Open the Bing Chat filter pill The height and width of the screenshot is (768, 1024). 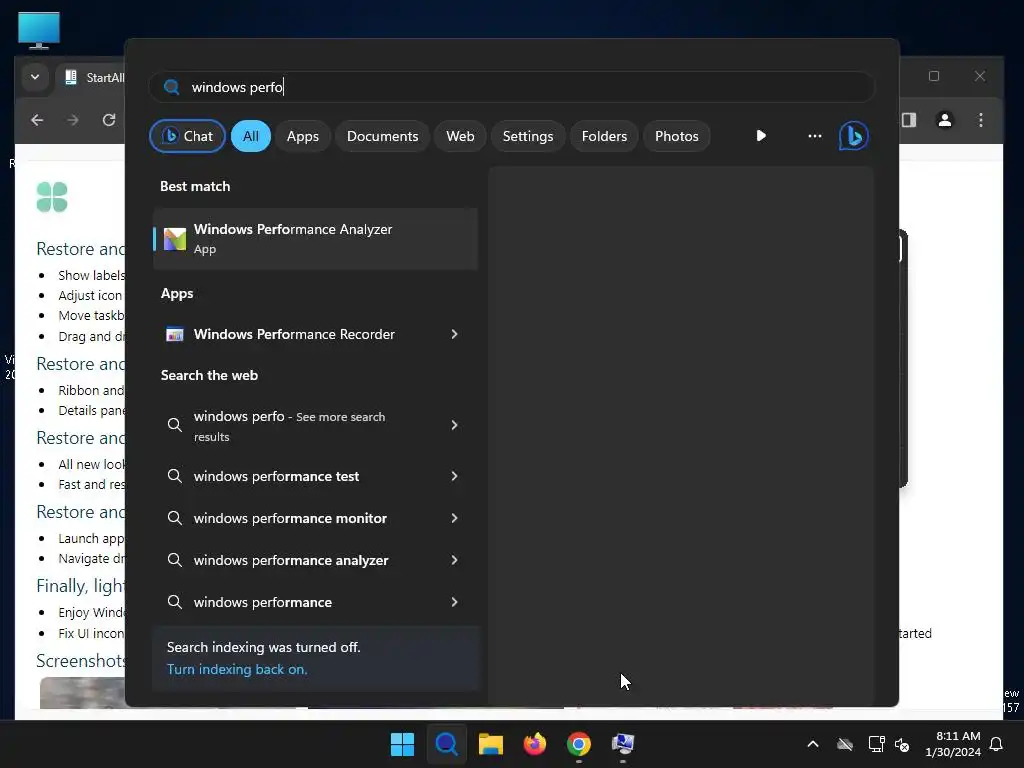click(187, 136)
